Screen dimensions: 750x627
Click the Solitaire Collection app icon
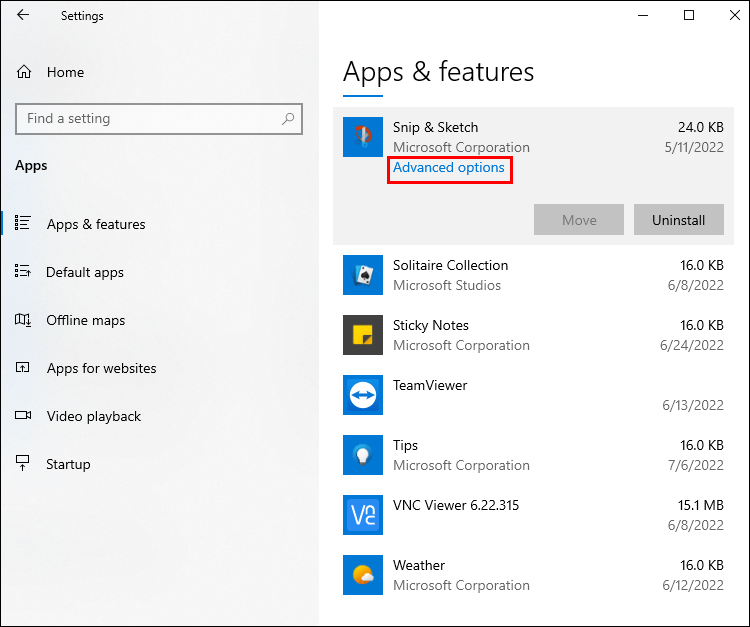(x=363, y=275)
